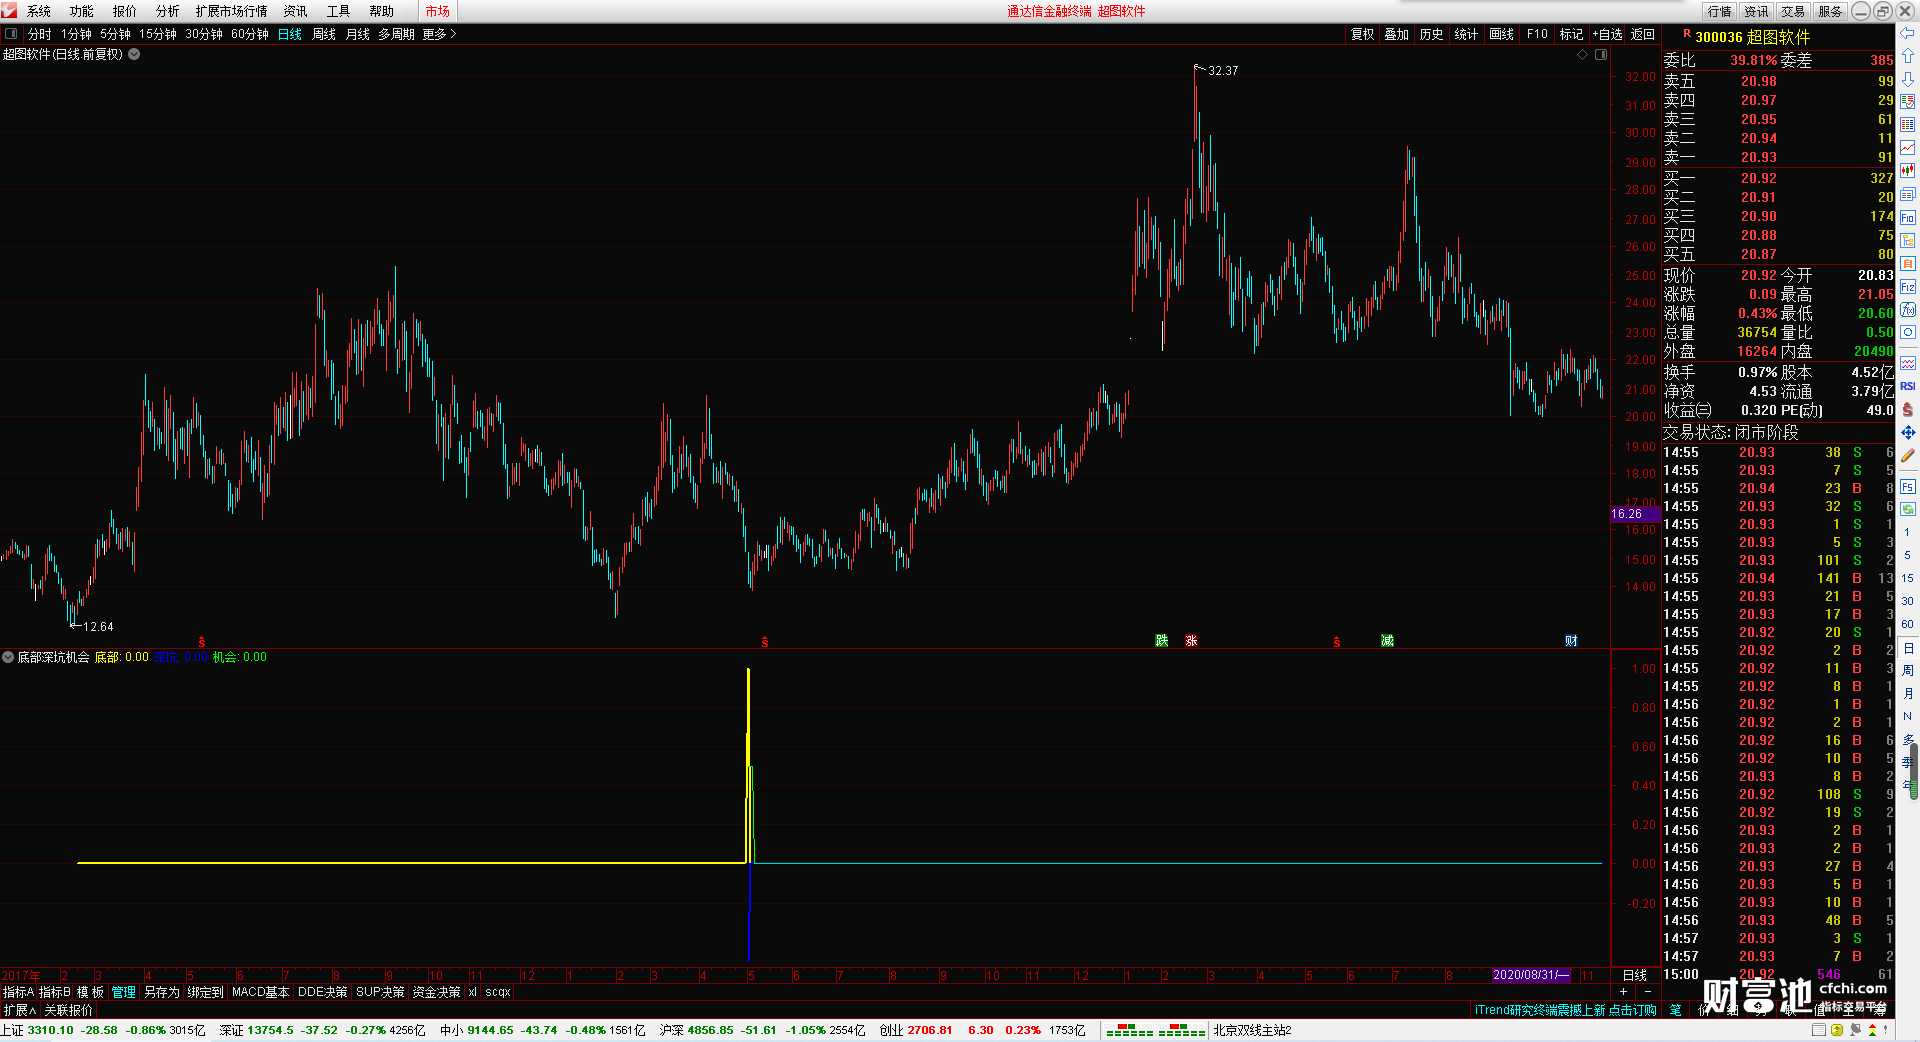Open the 功能 menu

click(x=82, y=11)
